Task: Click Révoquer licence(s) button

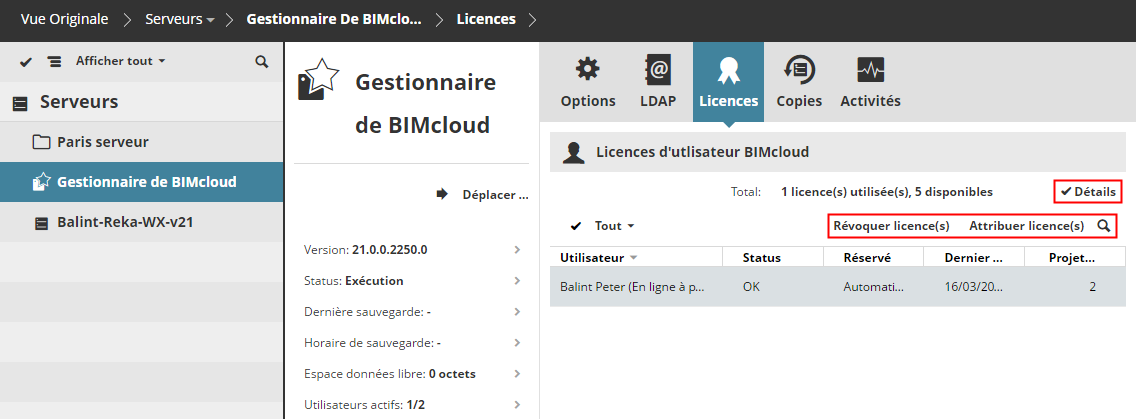Action: [891, 226]
